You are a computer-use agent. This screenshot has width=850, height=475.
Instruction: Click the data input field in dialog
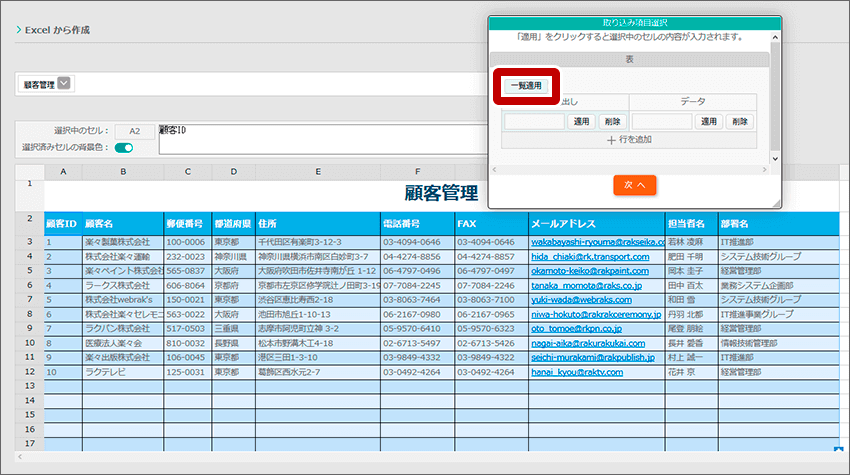(662, 121)
